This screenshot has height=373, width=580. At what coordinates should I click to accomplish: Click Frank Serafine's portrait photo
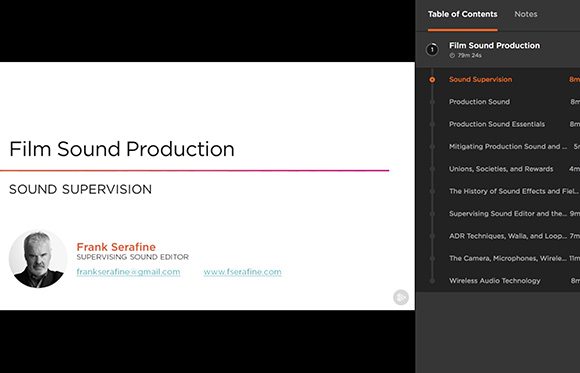click(x=38, y=259)
